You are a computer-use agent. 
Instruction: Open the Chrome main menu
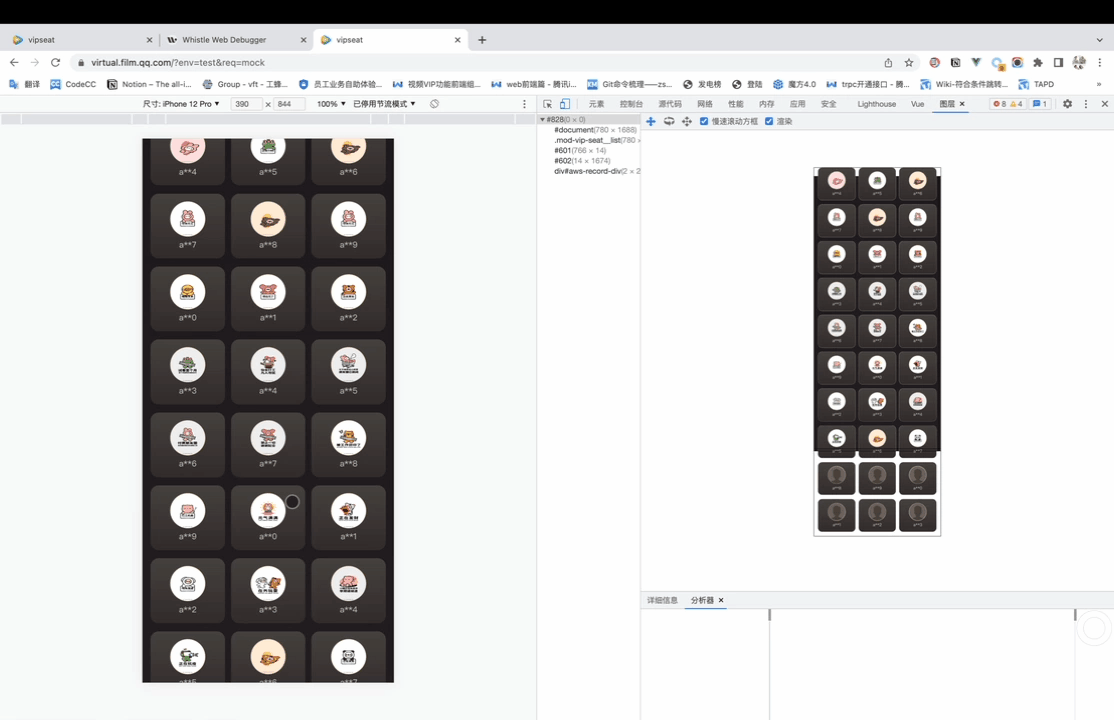(1100, 63)
